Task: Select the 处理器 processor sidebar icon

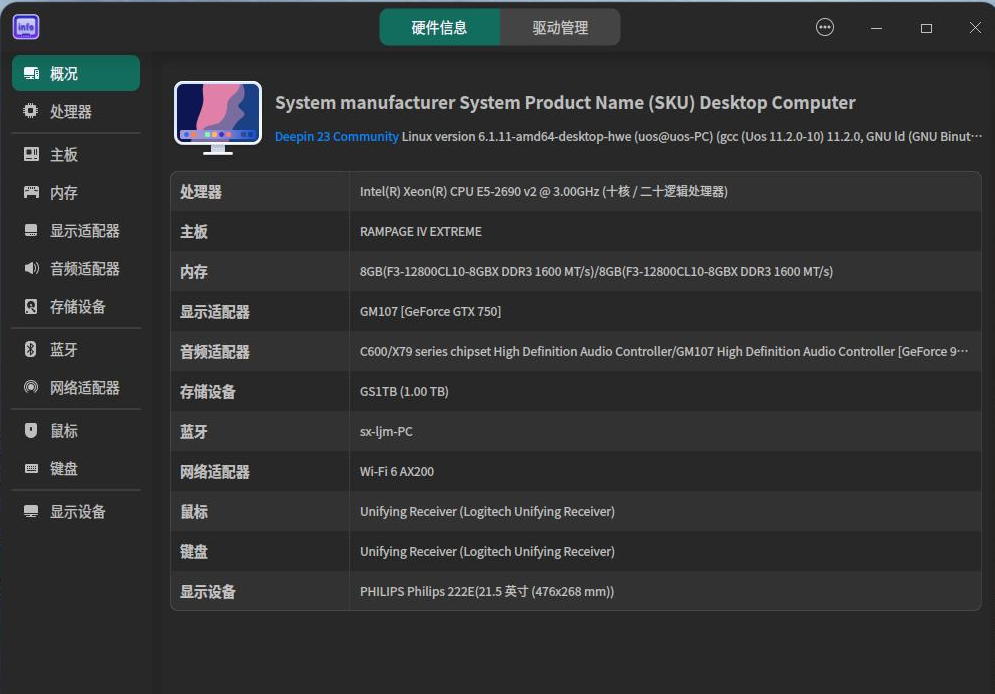Action: coord(31,111)
